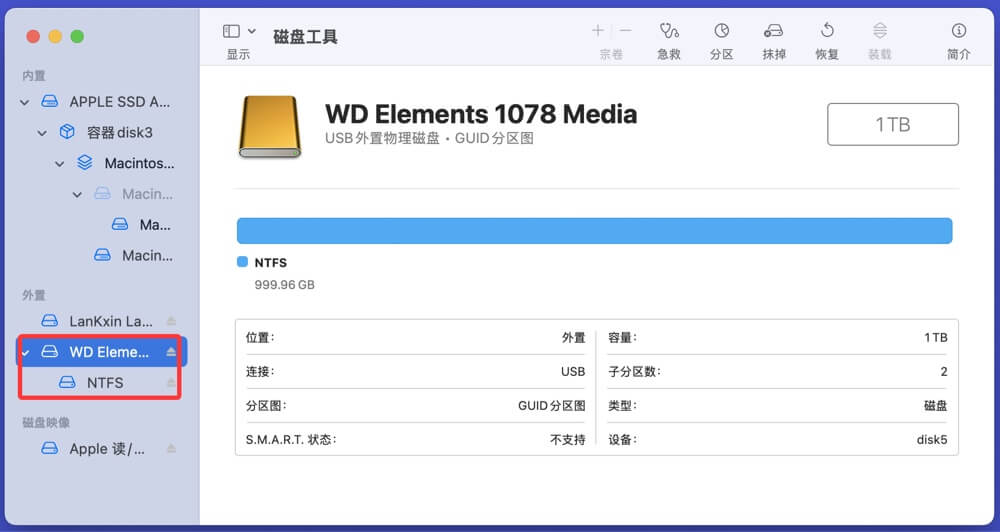This screenshot has height=532, width=1000.
Task: Click the 急救 (First Aid) stethoscope icon
Action: pos(669,32)
